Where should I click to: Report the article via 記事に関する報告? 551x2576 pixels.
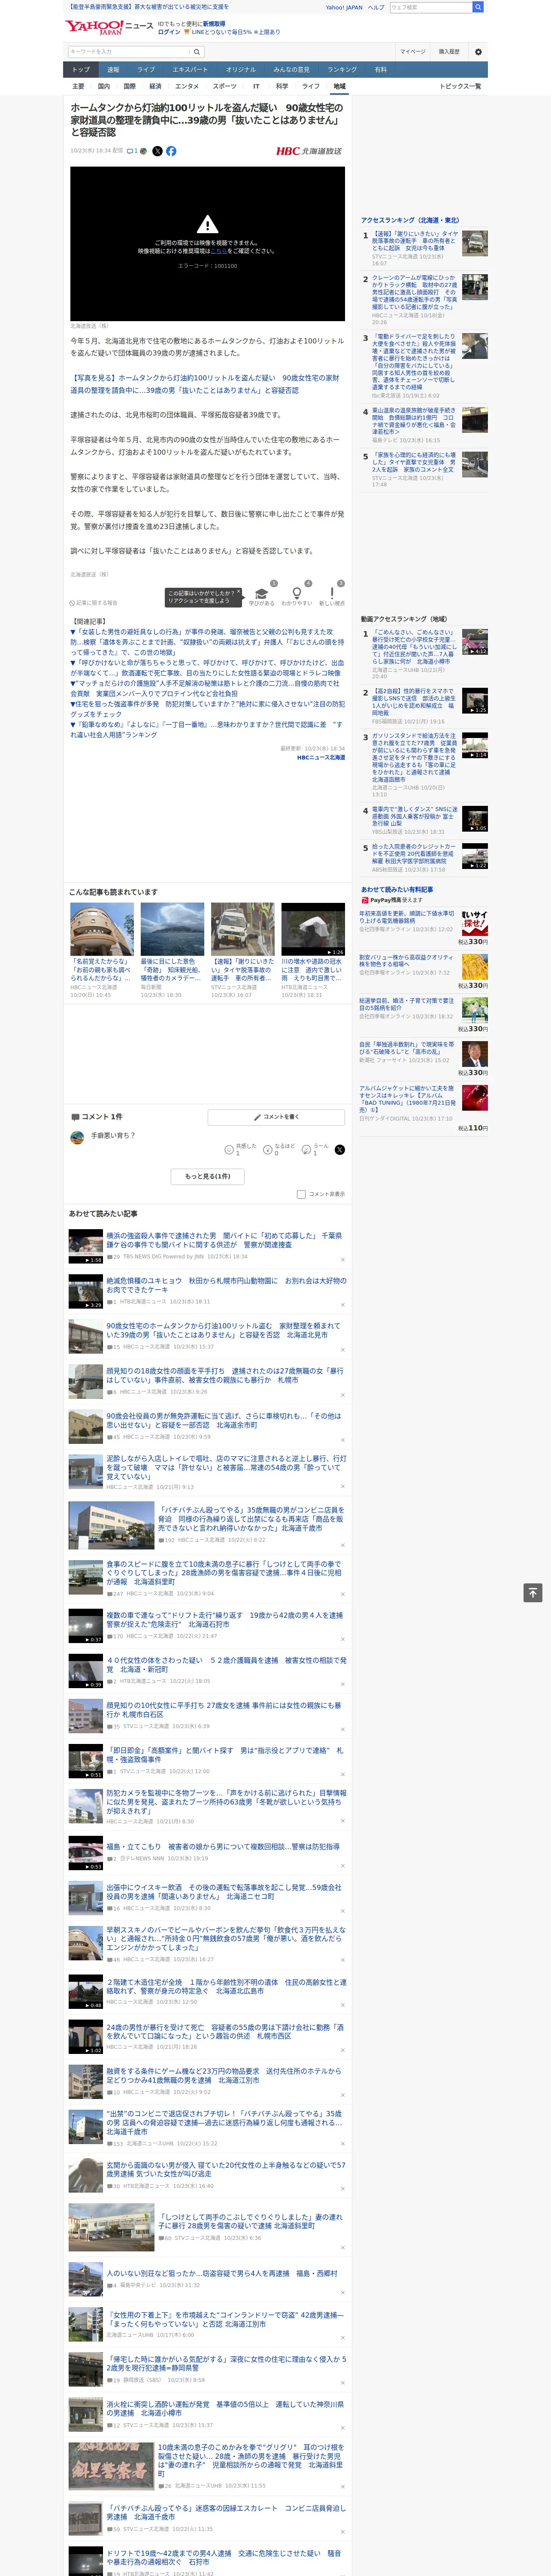tap(94, 603)
